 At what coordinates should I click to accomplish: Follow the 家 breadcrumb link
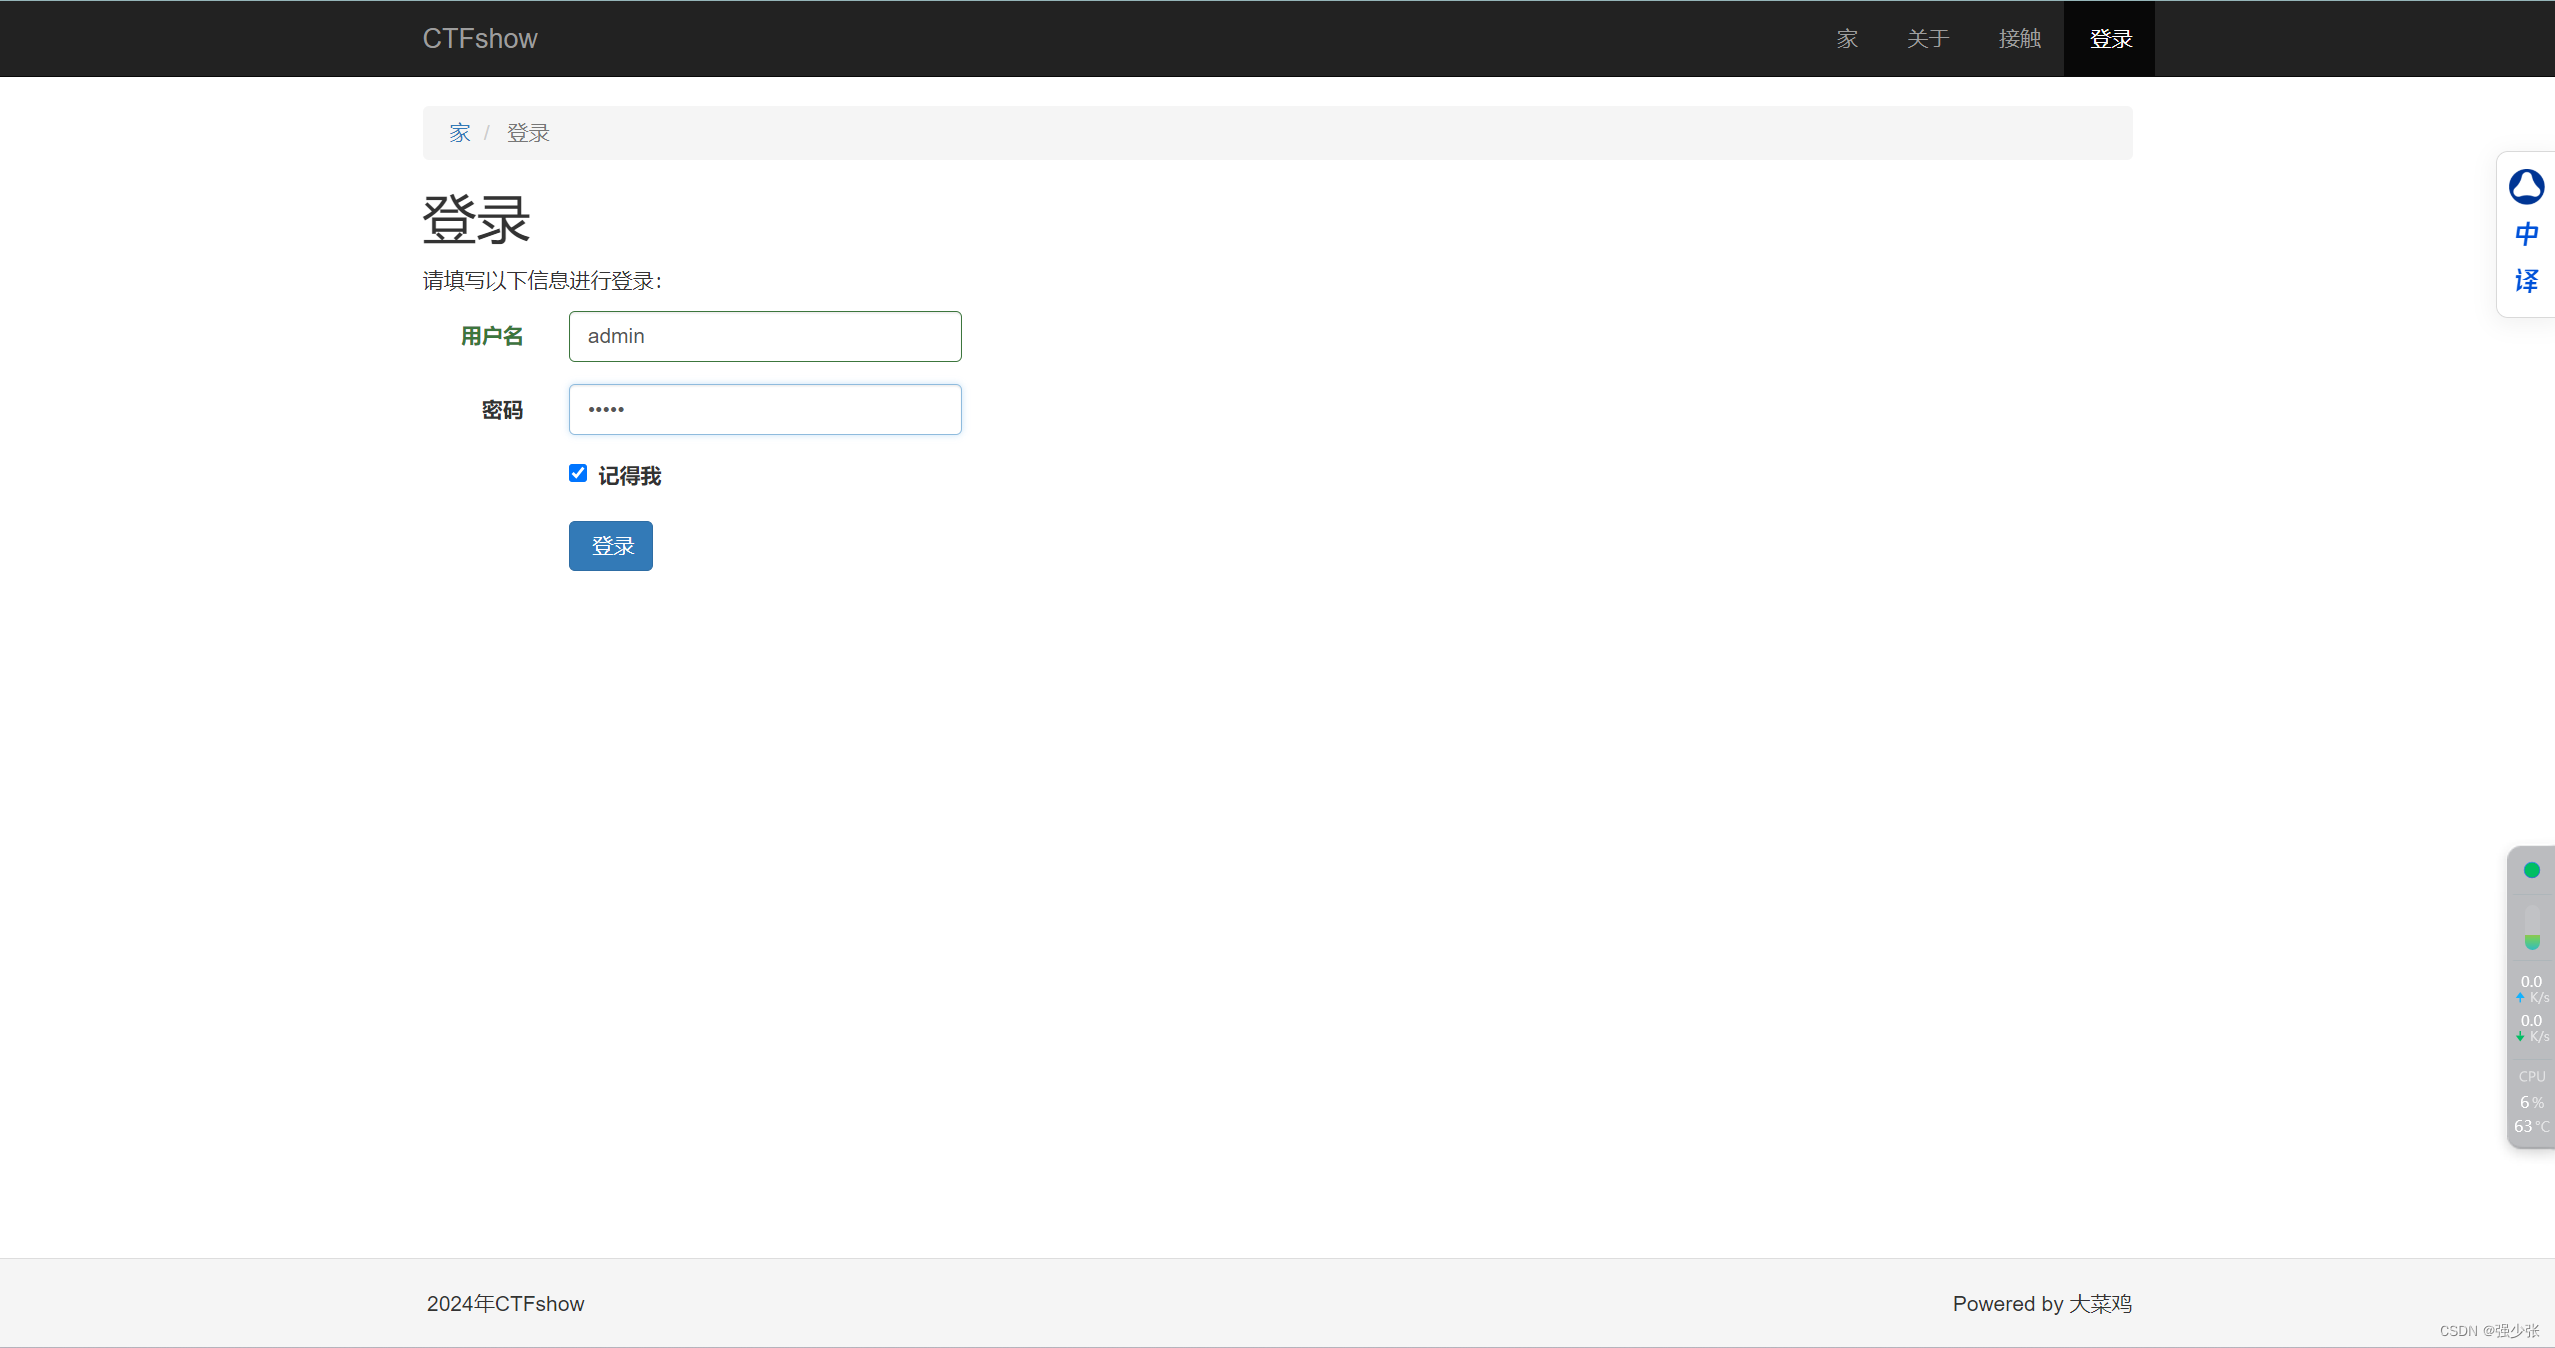point(459,133)
